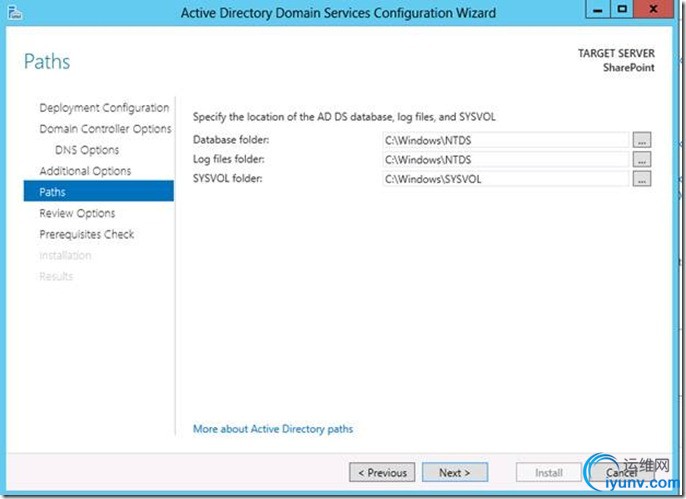Close the wizard window
Image resolution: width=686 pixels, height=499 pixels.
click(x=653, y=10)
